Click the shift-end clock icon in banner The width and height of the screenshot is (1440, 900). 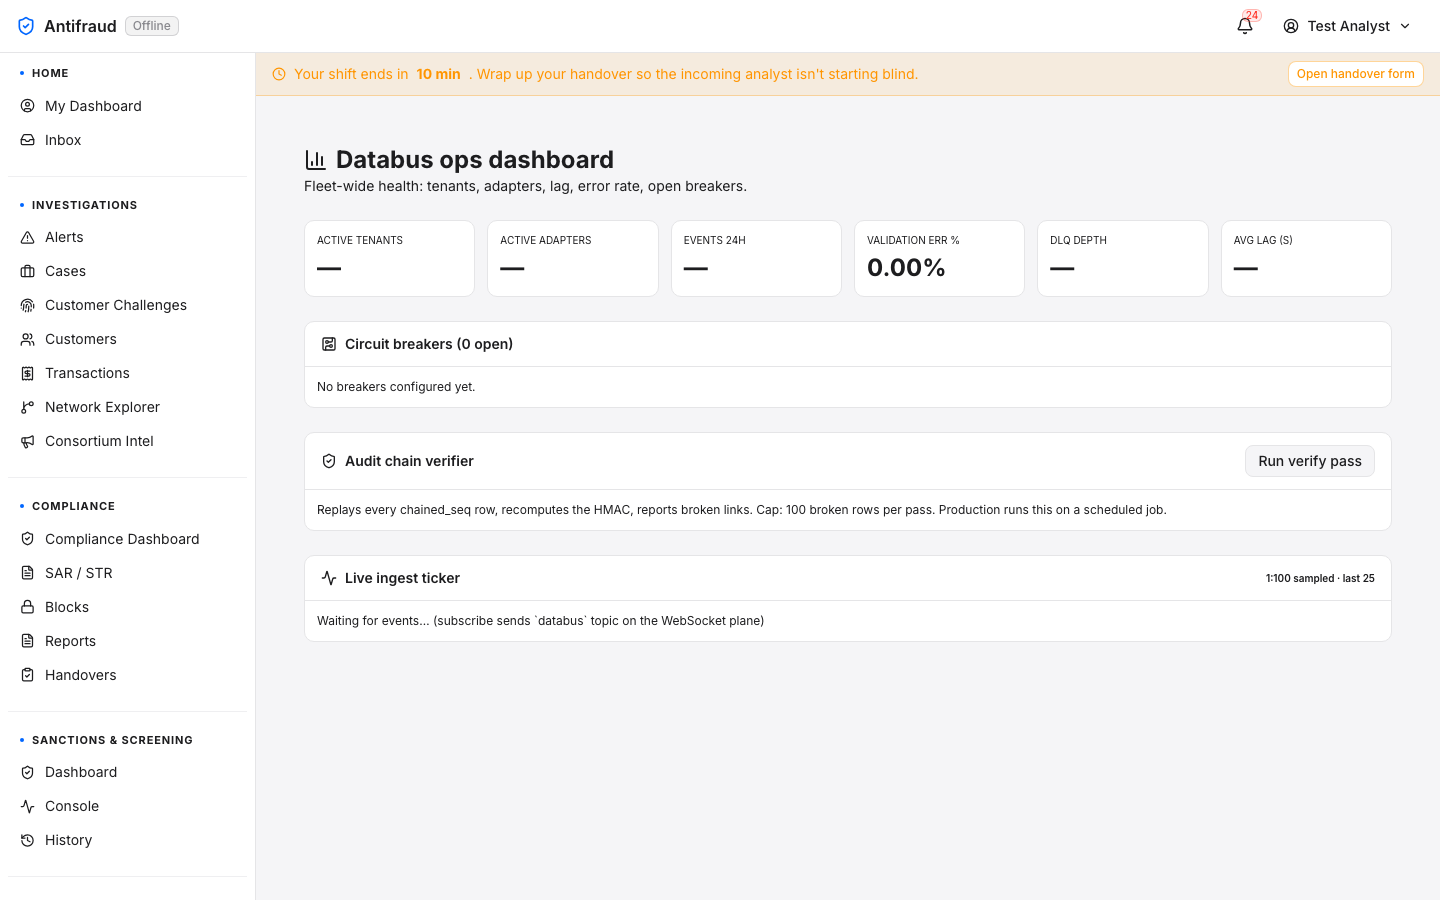tap(279, 74)
